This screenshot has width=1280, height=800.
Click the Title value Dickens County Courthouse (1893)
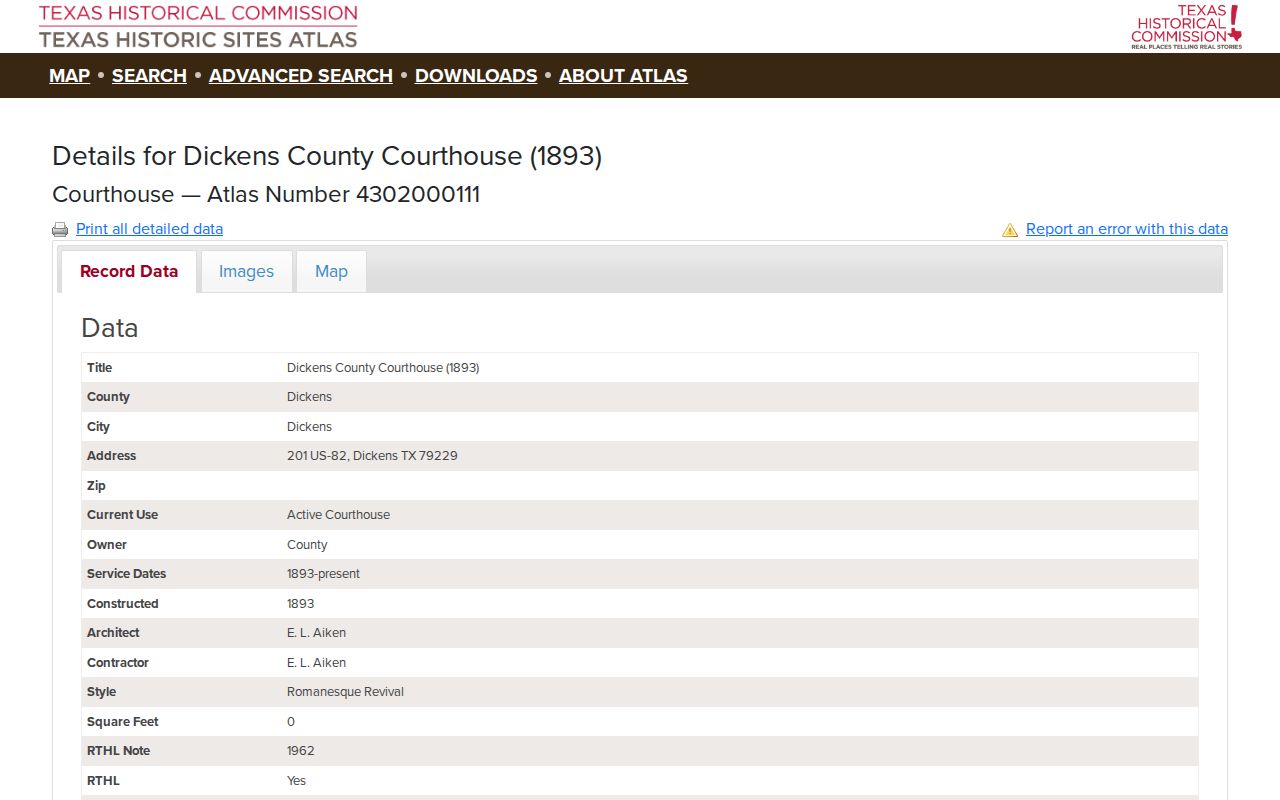383,368
